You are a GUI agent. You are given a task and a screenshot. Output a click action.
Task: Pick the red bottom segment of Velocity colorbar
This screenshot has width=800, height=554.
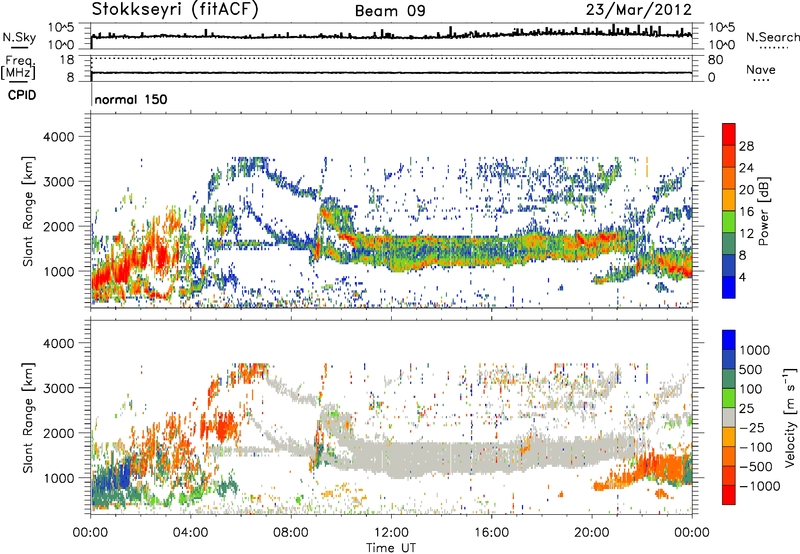click(x=729, y=495)
